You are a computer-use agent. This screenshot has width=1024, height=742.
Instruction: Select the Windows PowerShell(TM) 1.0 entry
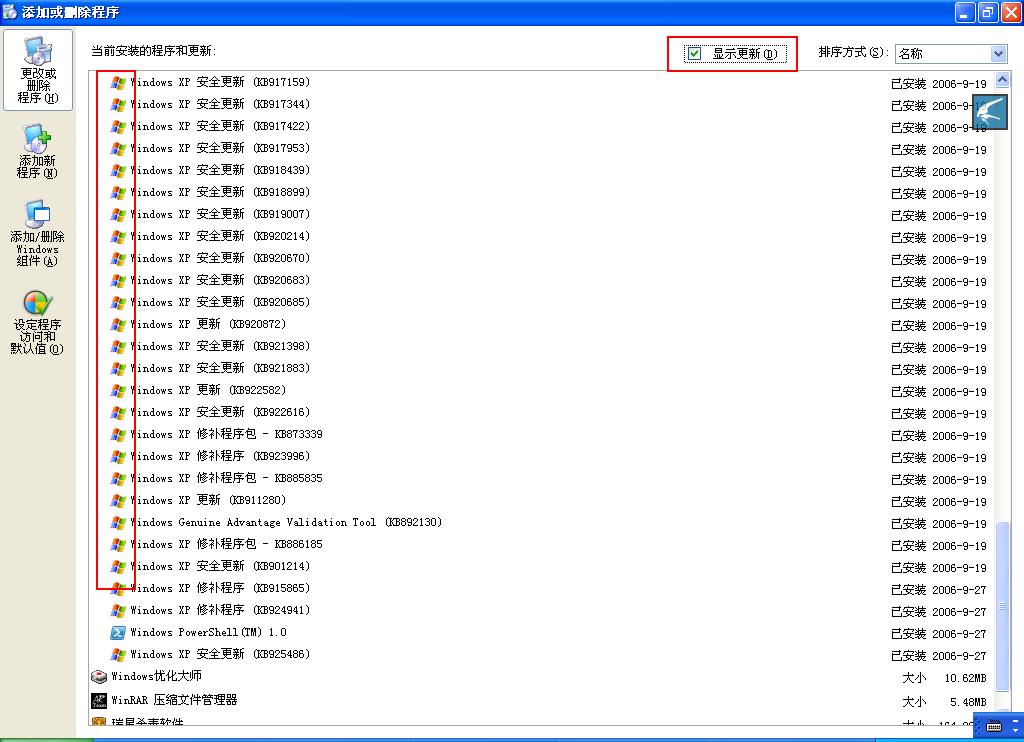[x=208, y=632]
